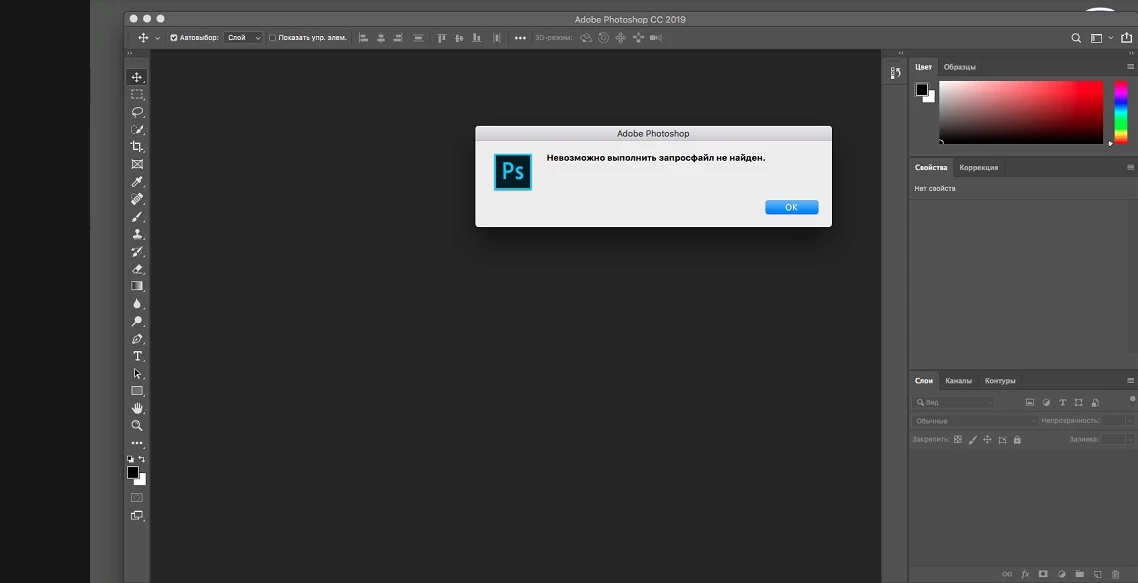The image size is (1138, 583).
Task: Click the share icon at top right
Action: click(x=1126, y=38)
